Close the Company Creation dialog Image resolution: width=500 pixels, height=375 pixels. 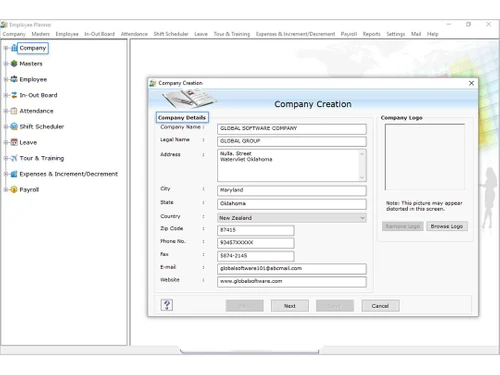tap(471, 83)
